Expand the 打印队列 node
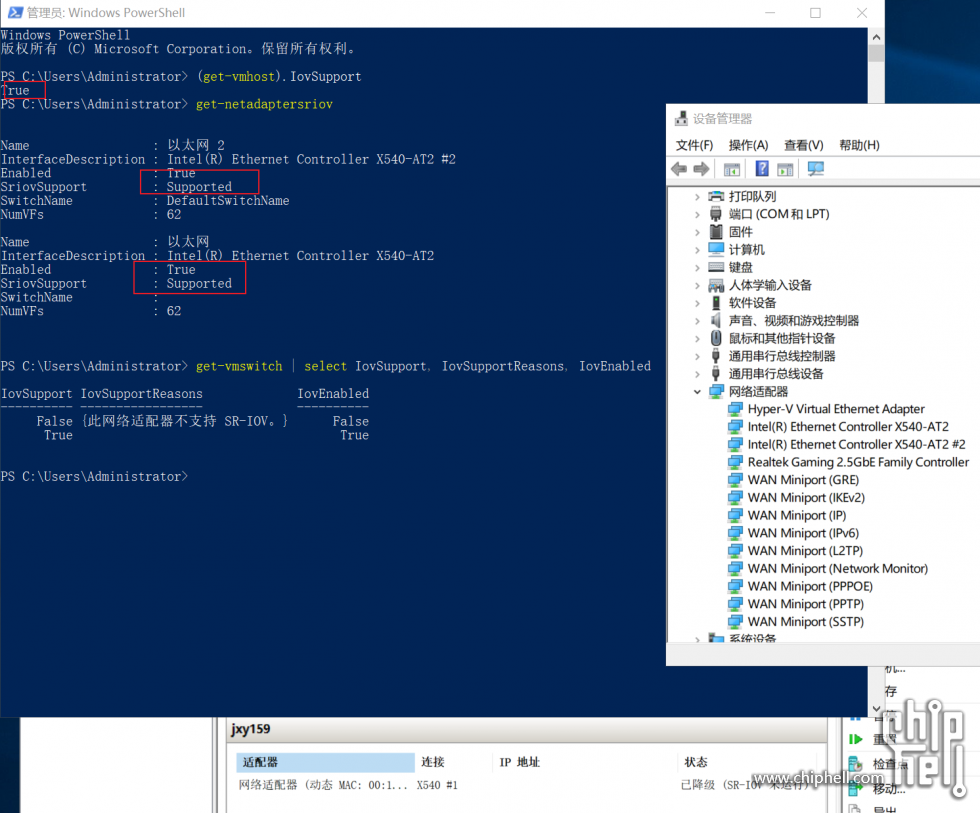This screenshot has width=980, height=813. [x=698, y=197]
